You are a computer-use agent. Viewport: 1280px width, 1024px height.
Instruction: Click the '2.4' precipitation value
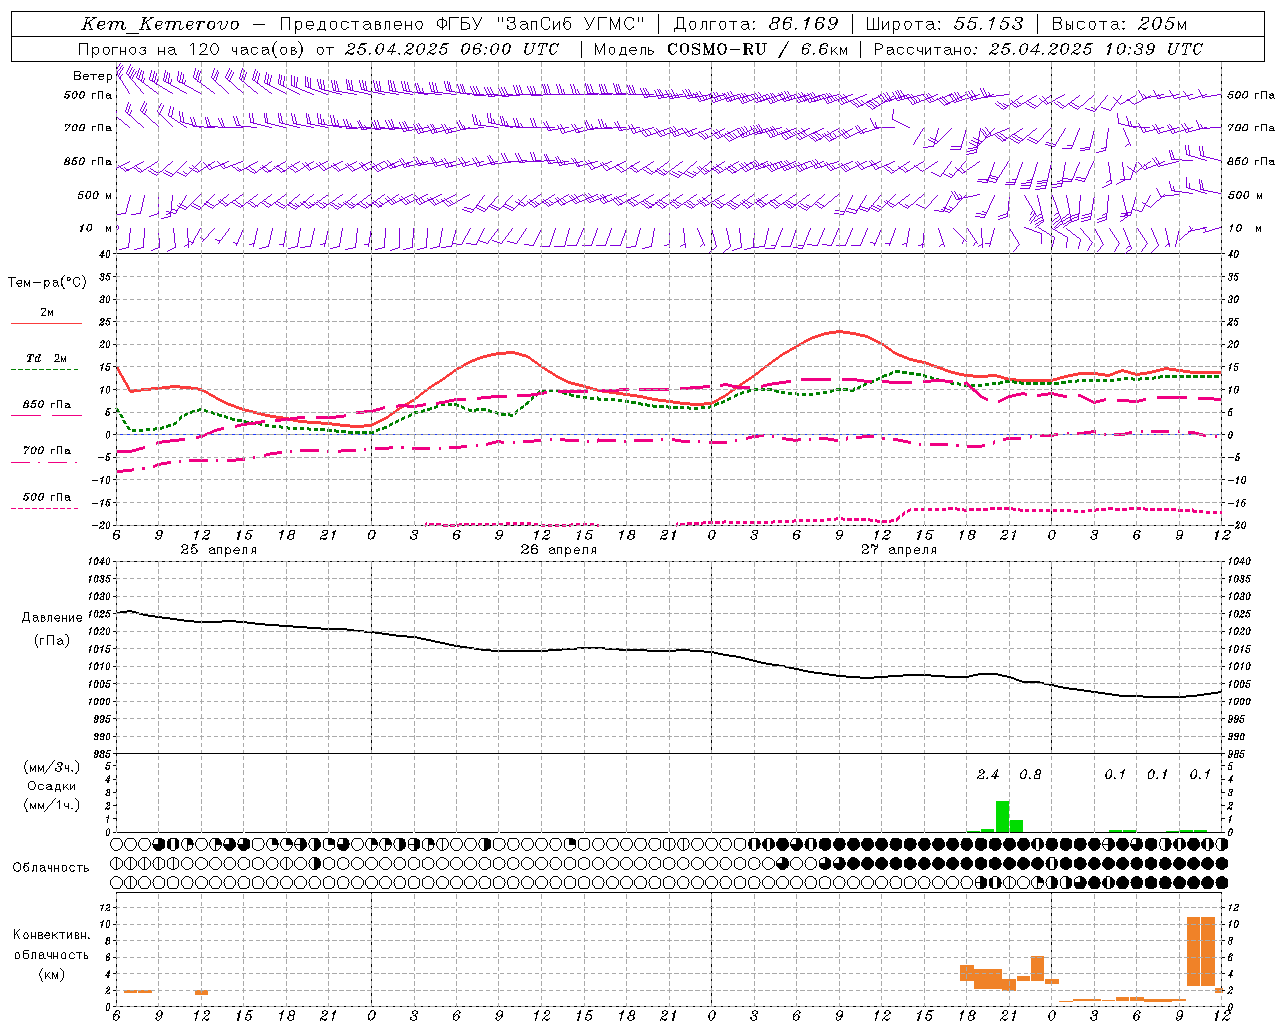click(x=988, y=775)
